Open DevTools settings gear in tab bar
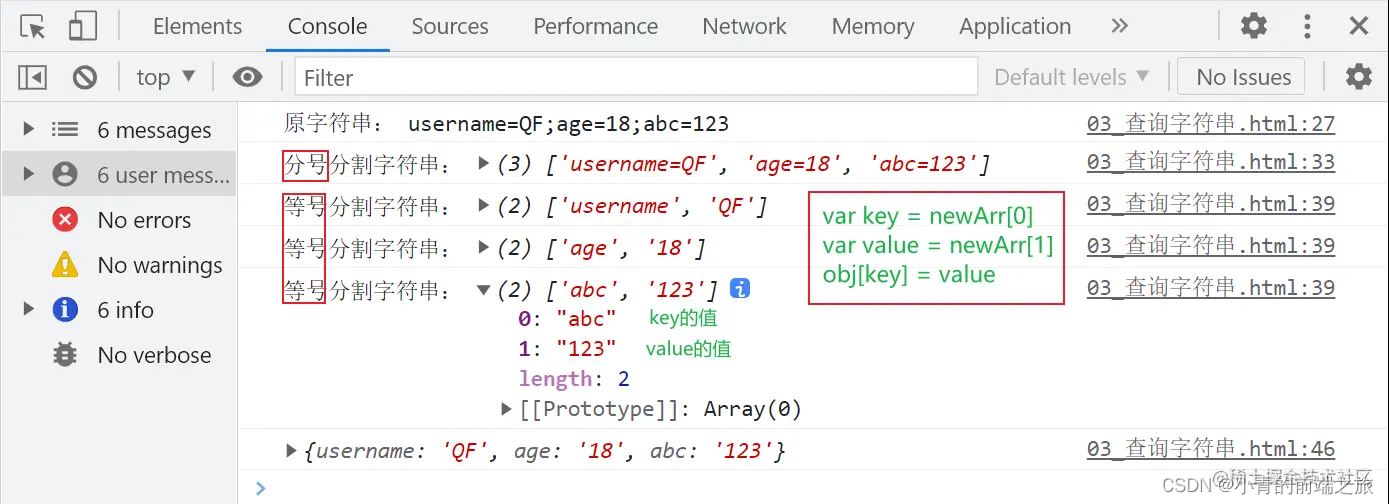 [1253, 26]
